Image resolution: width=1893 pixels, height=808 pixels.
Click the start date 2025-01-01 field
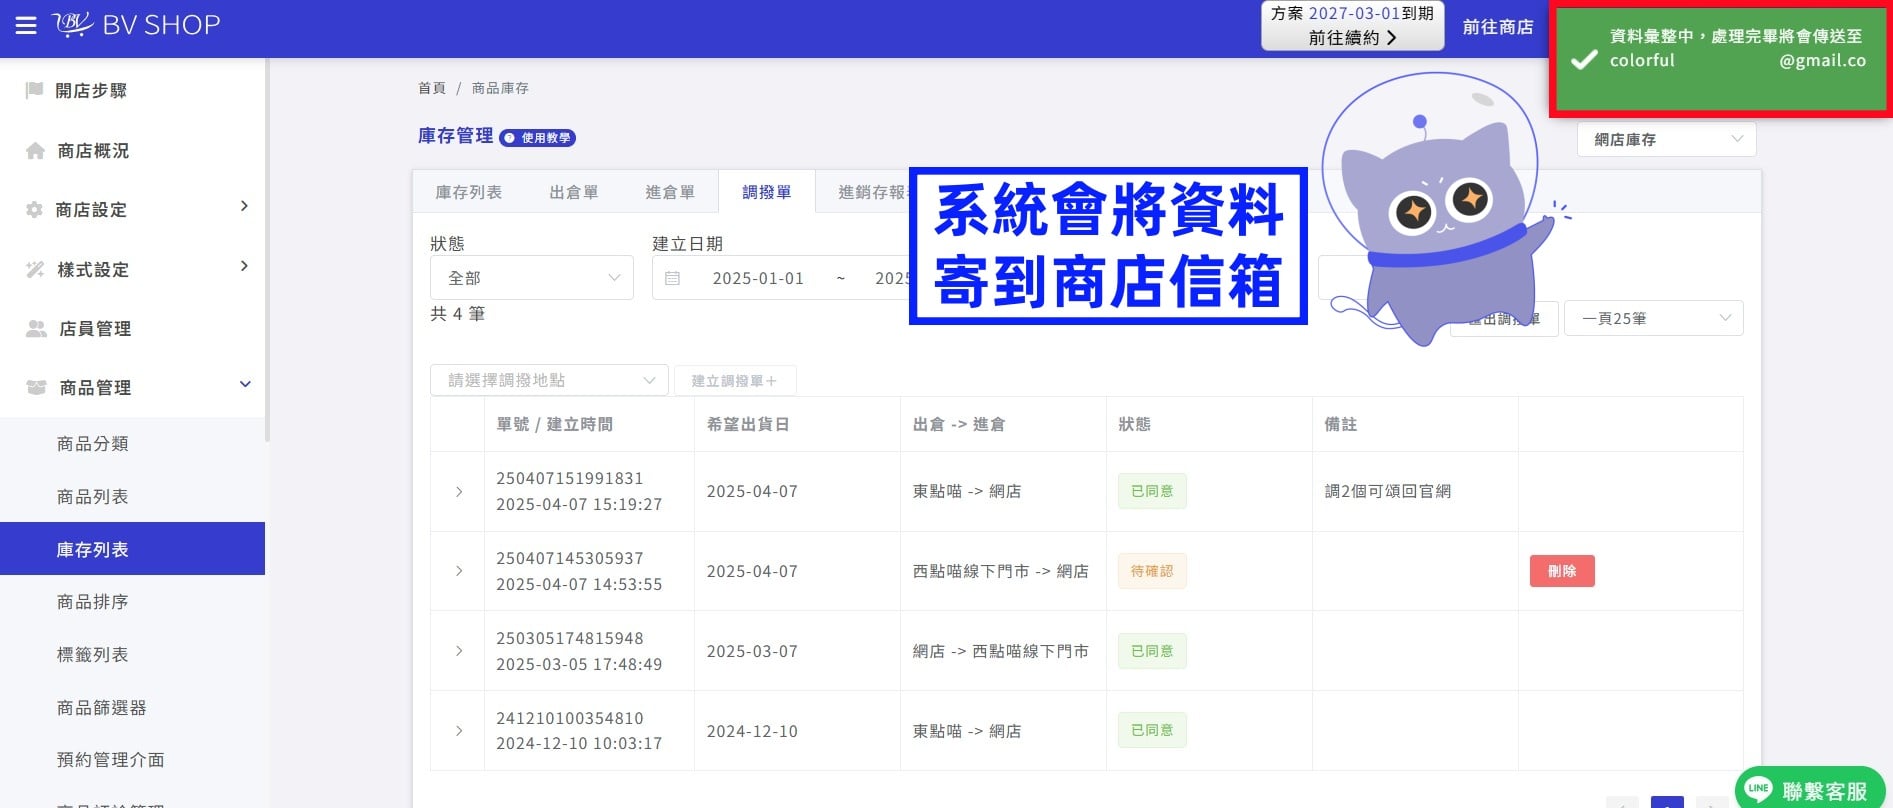tap(758, 278)
